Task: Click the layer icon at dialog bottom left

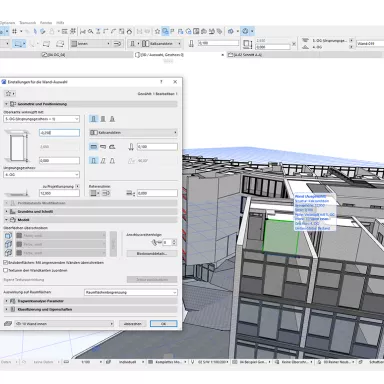Action: pos(8,324)
